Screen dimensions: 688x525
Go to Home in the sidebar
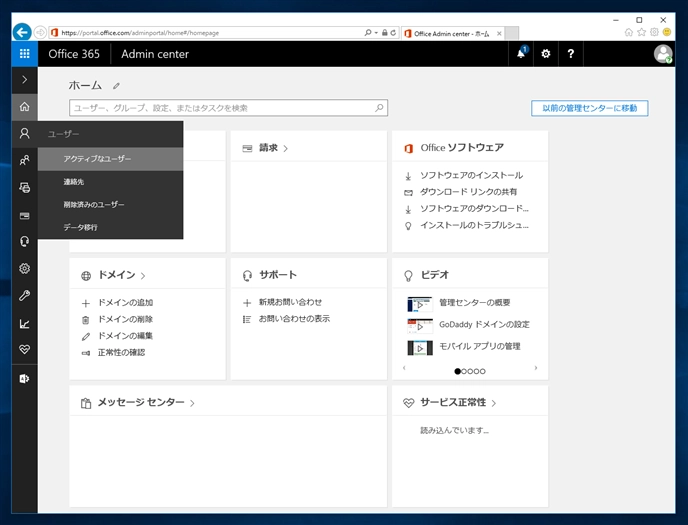point(25,107)
